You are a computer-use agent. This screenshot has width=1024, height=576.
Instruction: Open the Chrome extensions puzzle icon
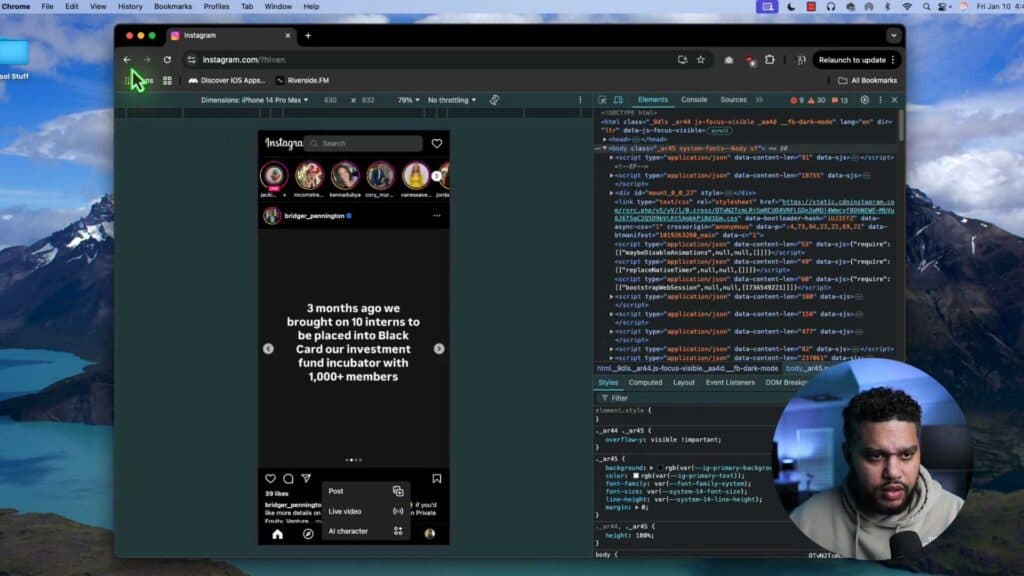[770, 59]
